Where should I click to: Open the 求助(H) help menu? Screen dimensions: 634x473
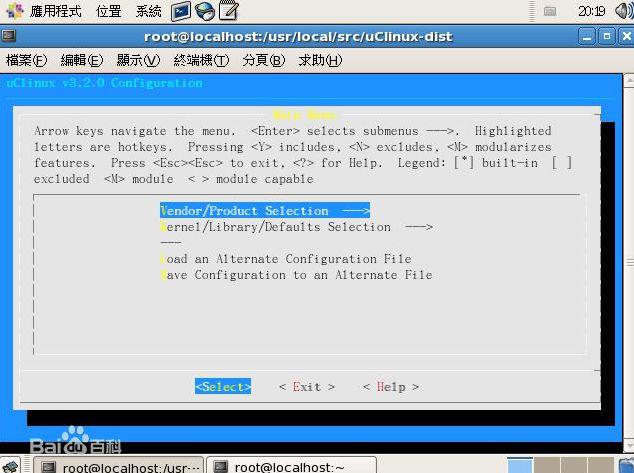point(320,61)
